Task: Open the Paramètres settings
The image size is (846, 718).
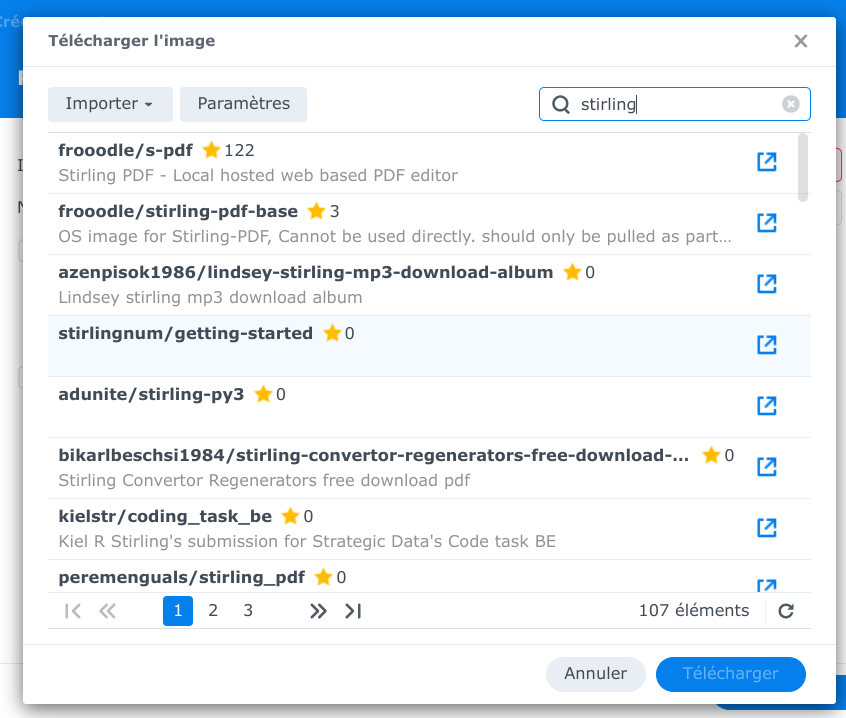Action: (243, 104)
